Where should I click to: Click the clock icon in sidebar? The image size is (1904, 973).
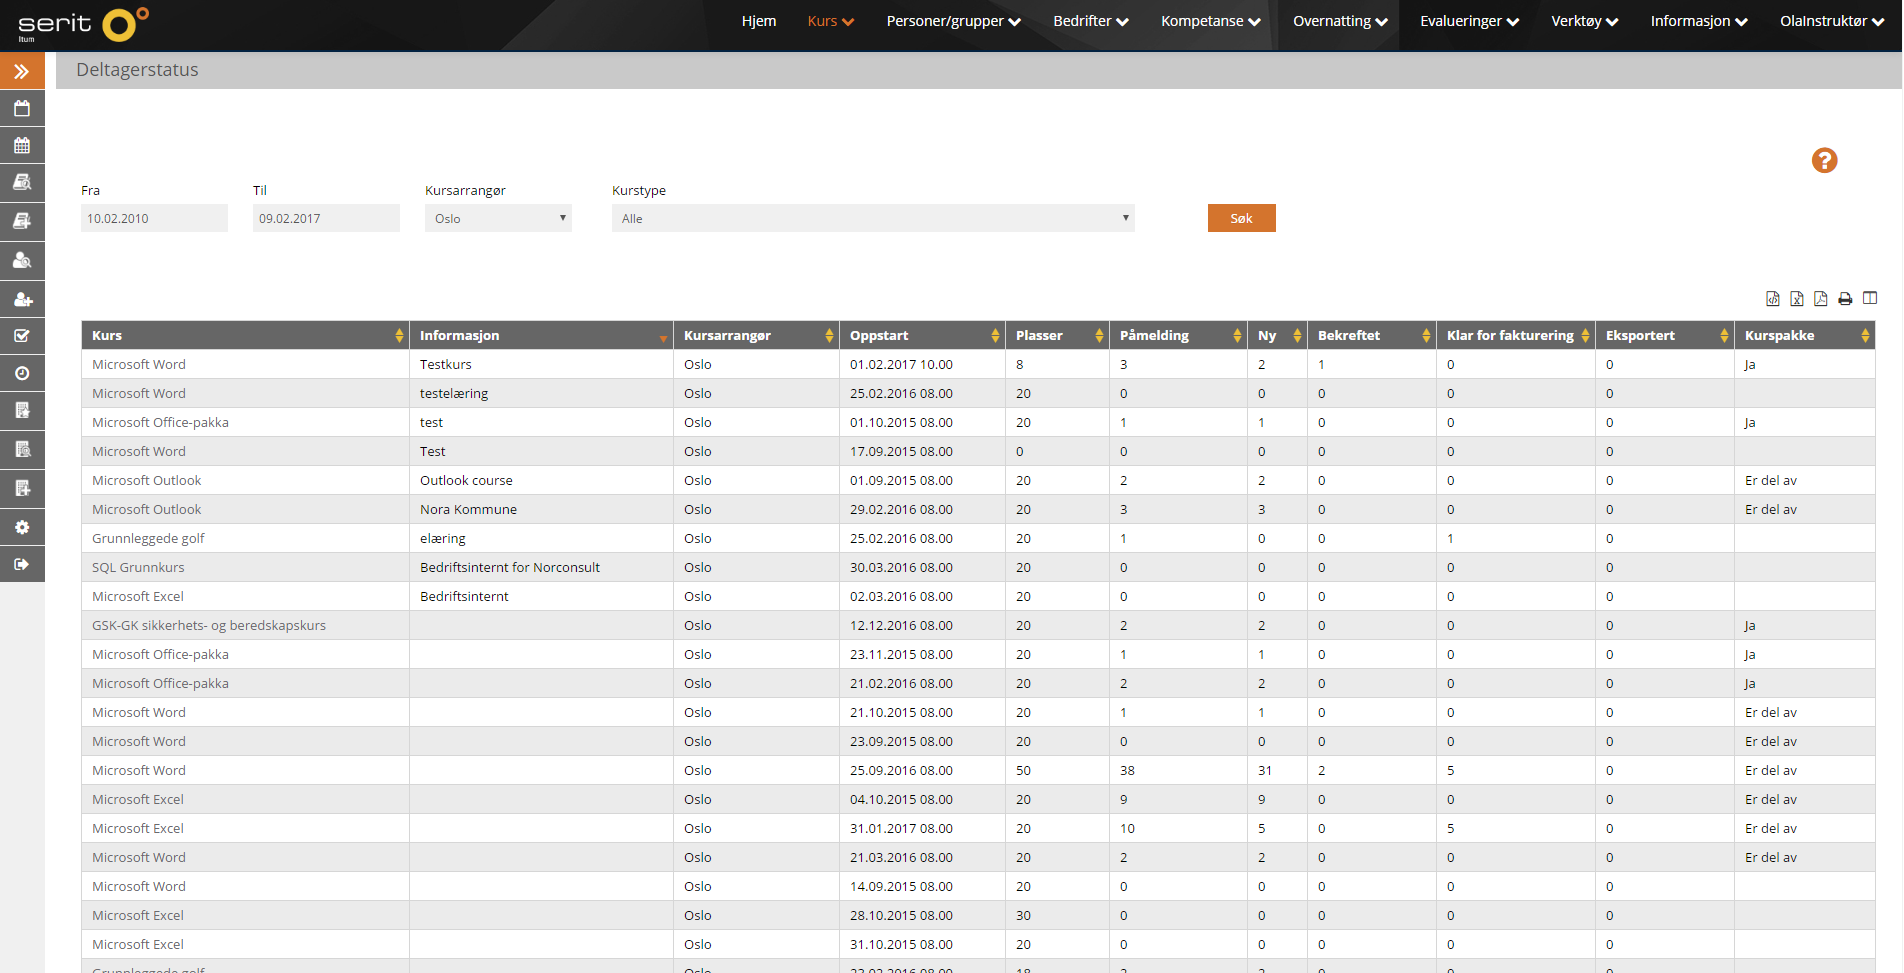tap(22, 373)
